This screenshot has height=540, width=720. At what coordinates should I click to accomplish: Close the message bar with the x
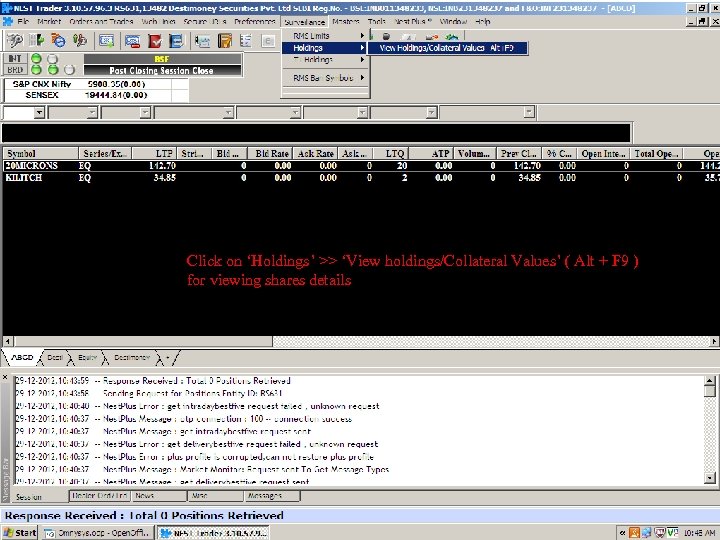(x=5, y=377)
